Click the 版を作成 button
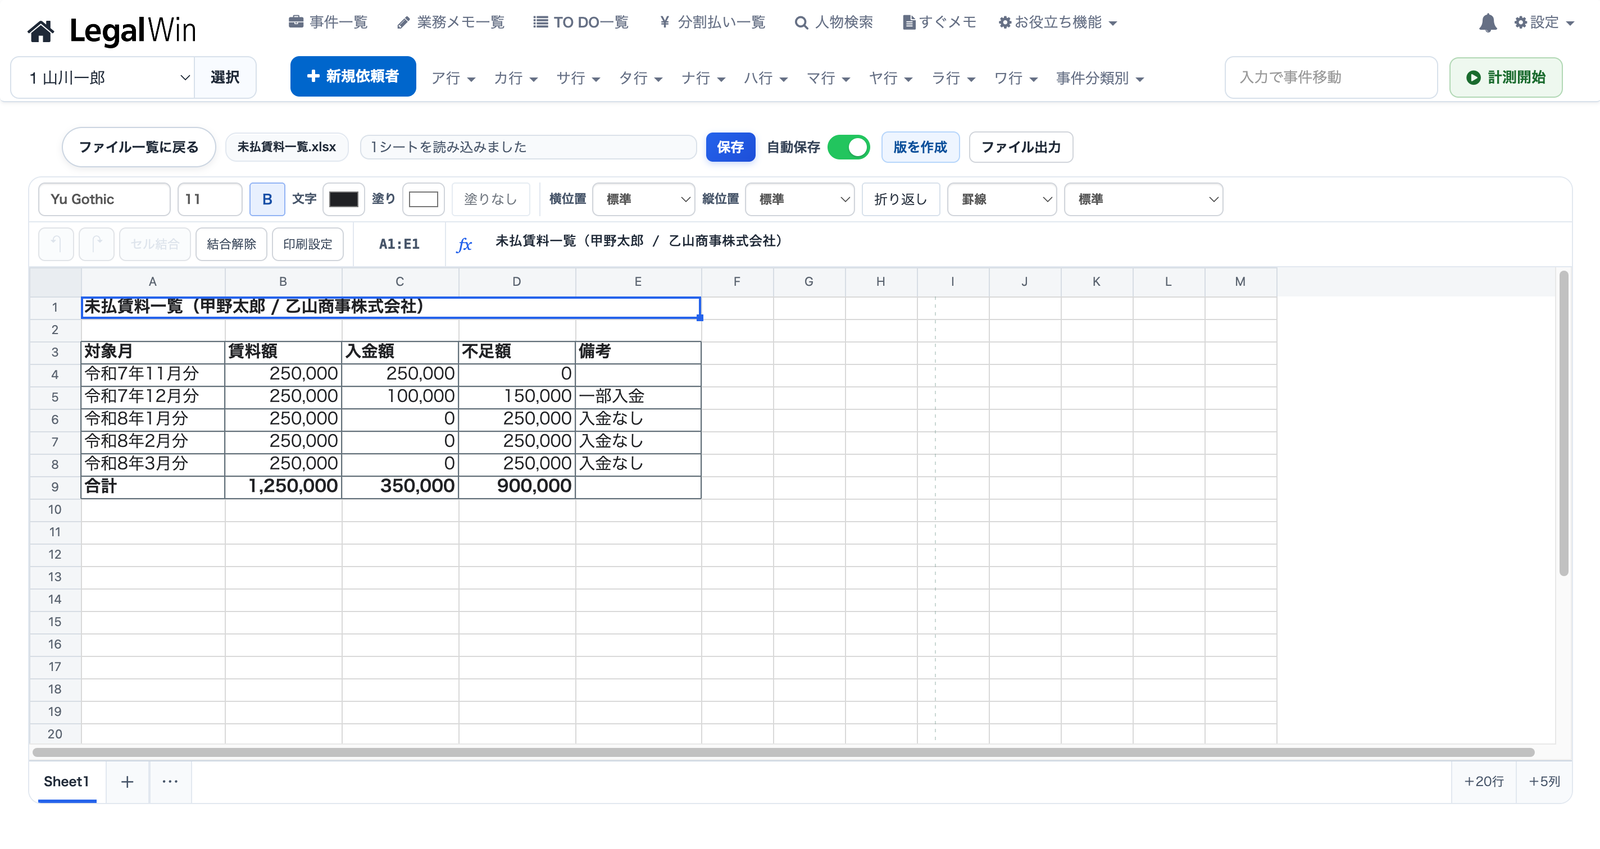 click(x=920, y=147)
